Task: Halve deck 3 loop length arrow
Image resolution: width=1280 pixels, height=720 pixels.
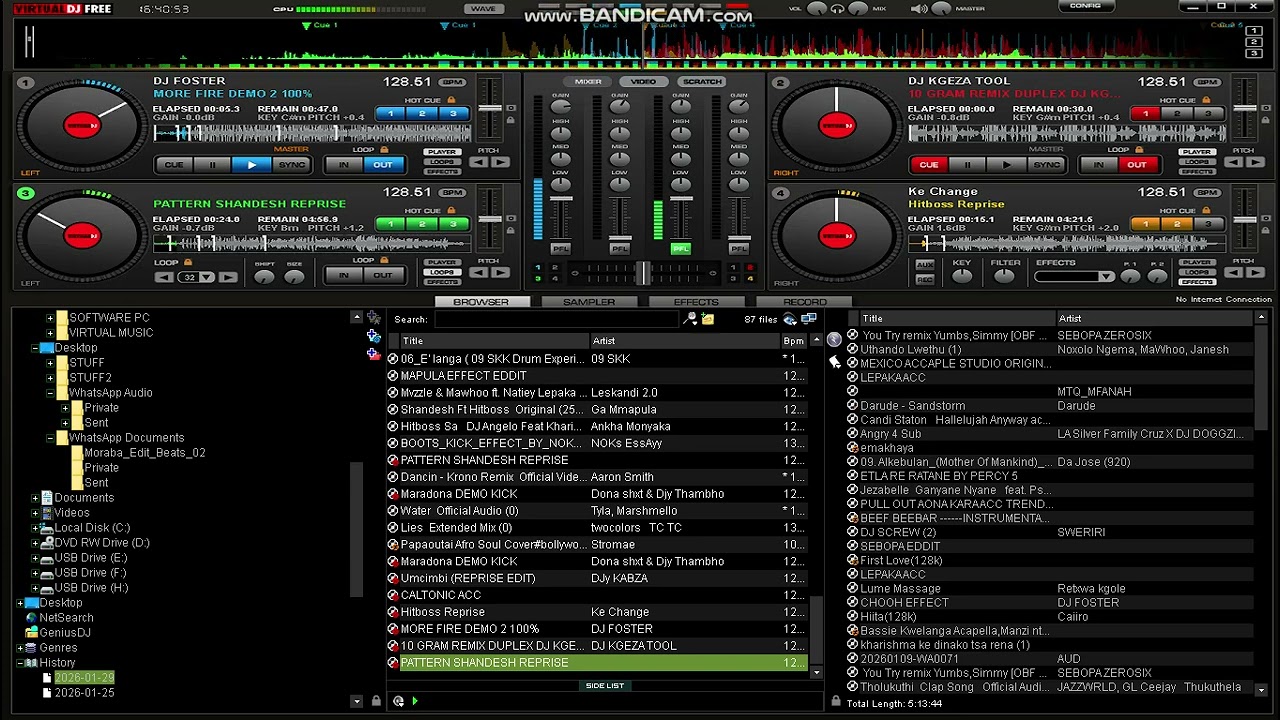Action: point(165,277)
